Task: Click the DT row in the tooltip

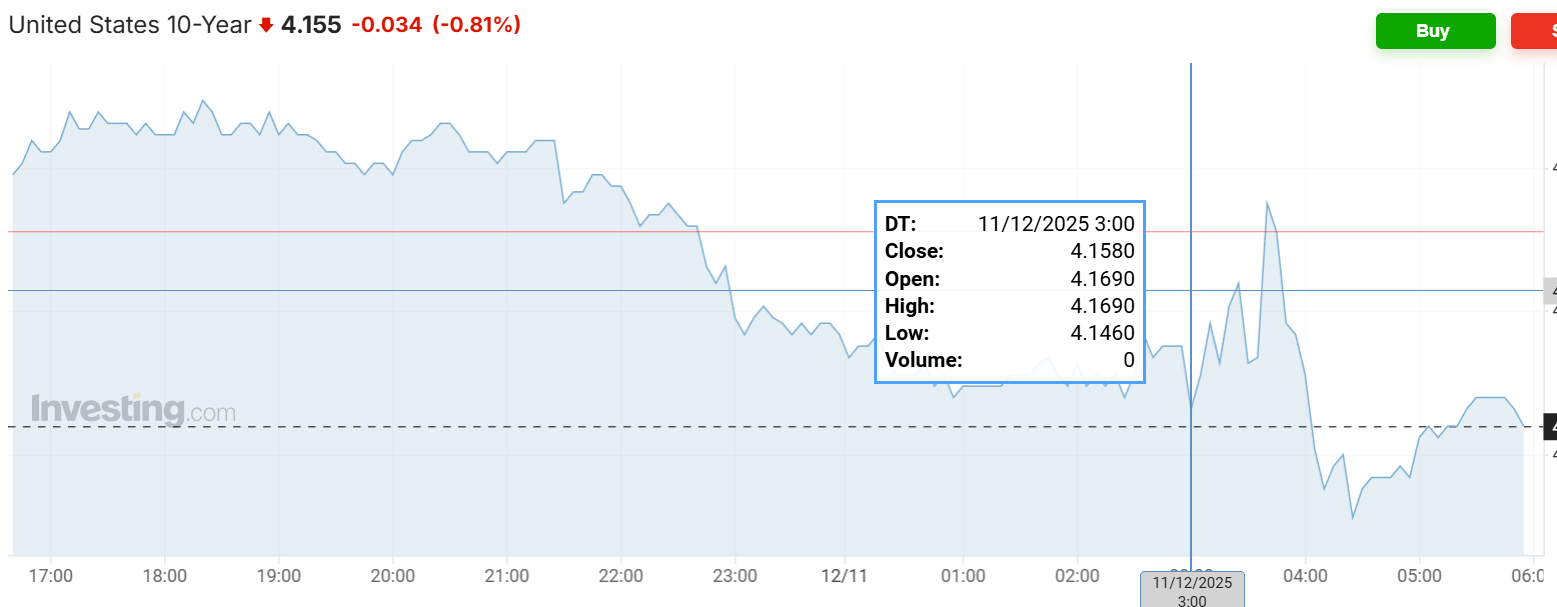Action: pos(1010,223)
